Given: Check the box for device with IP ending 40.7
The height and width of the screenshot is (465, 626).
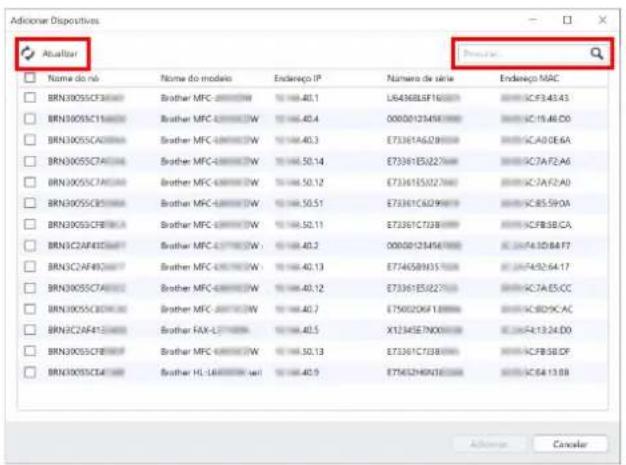Looking at the screenshot, I should coord(30,309).
